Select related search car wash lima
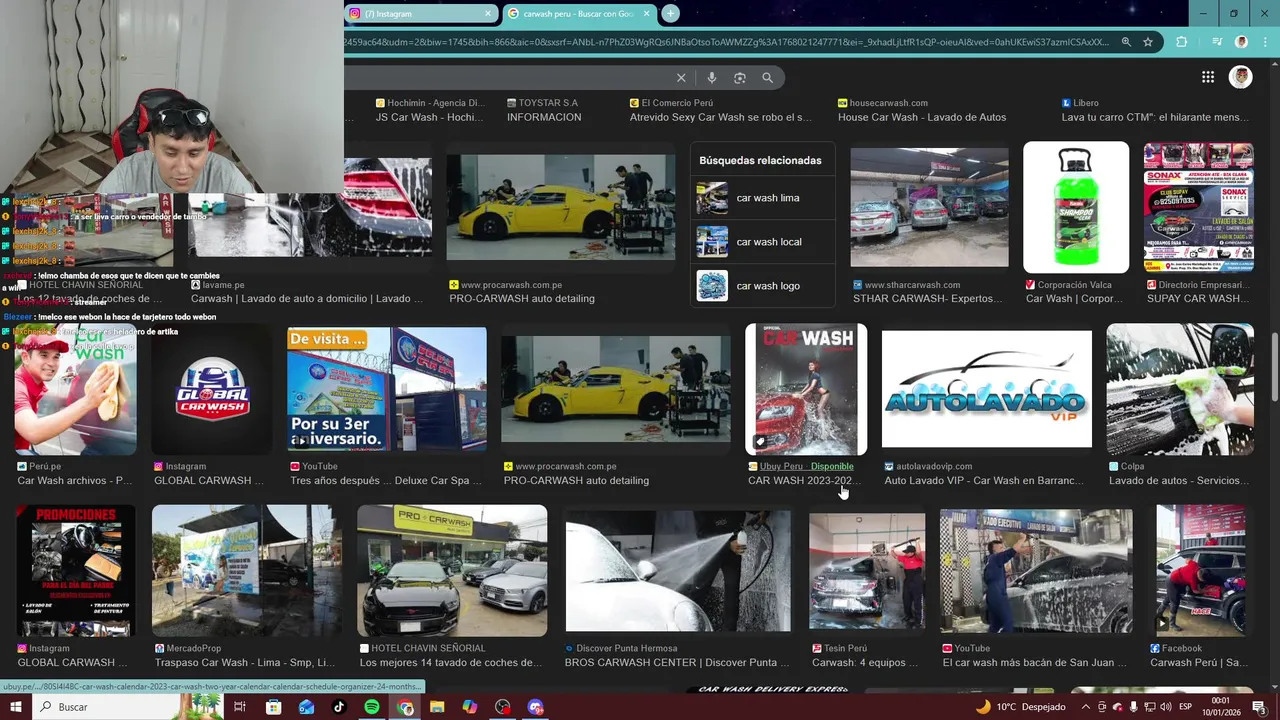The height and width of the screenshot is (720, 1280). click(762, 198)
